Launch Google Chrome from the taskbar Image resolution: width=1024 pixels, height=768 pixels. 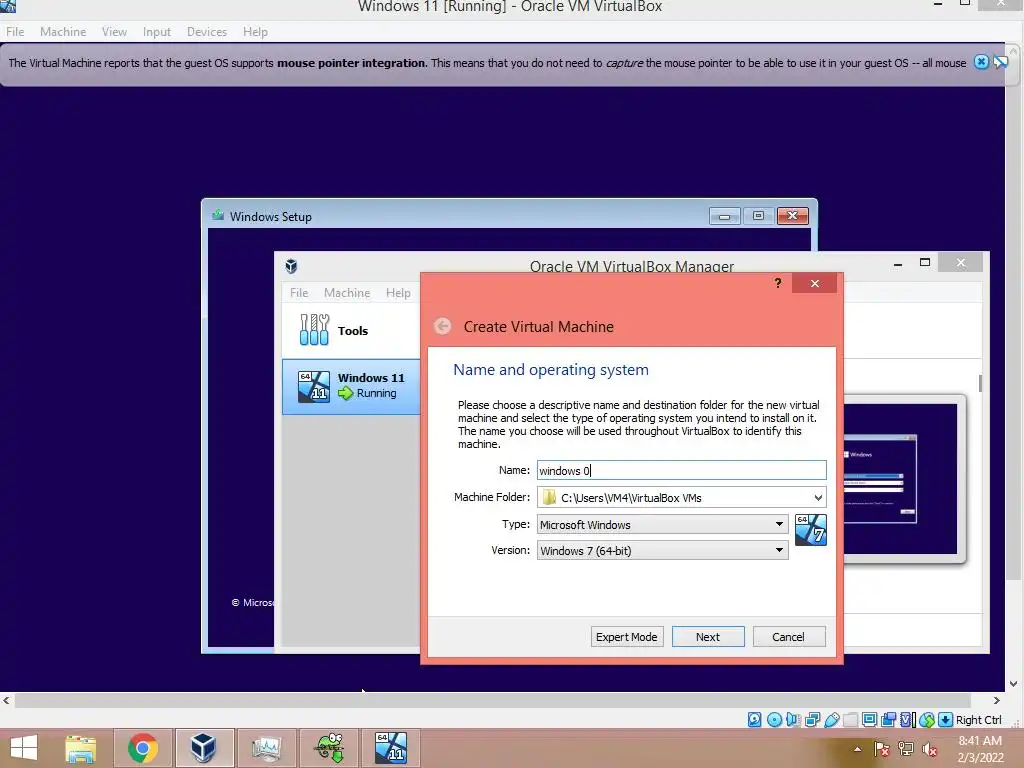tap(142, 748)
